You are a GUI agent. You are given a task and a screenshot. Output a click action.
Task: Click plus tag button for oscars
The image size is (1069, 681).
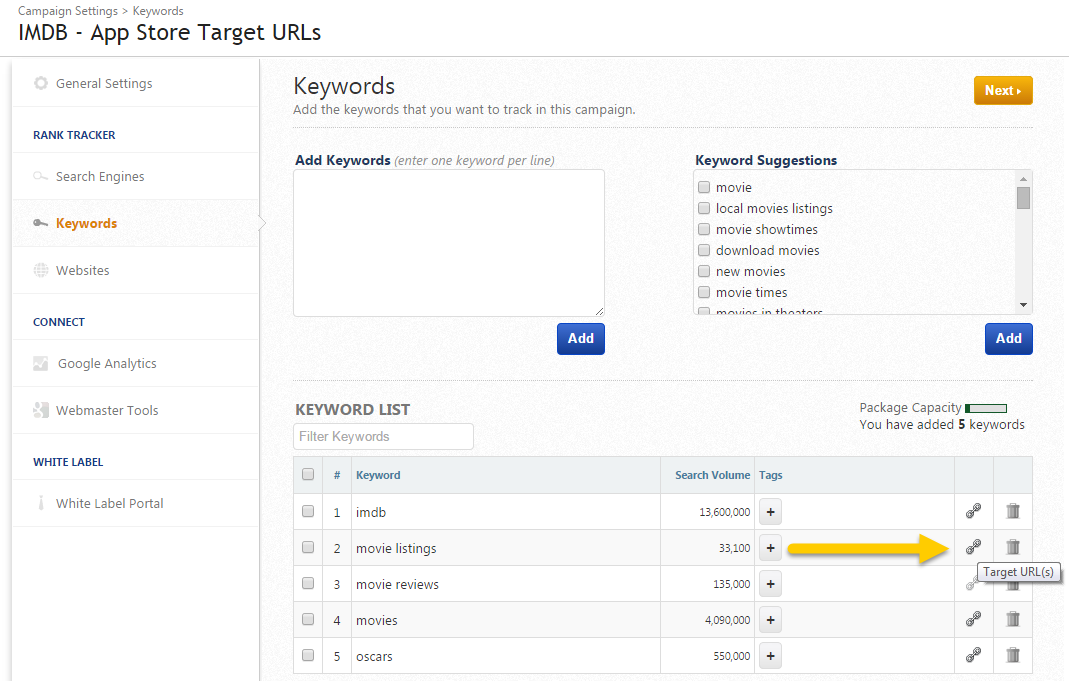[x=770, y=656]
